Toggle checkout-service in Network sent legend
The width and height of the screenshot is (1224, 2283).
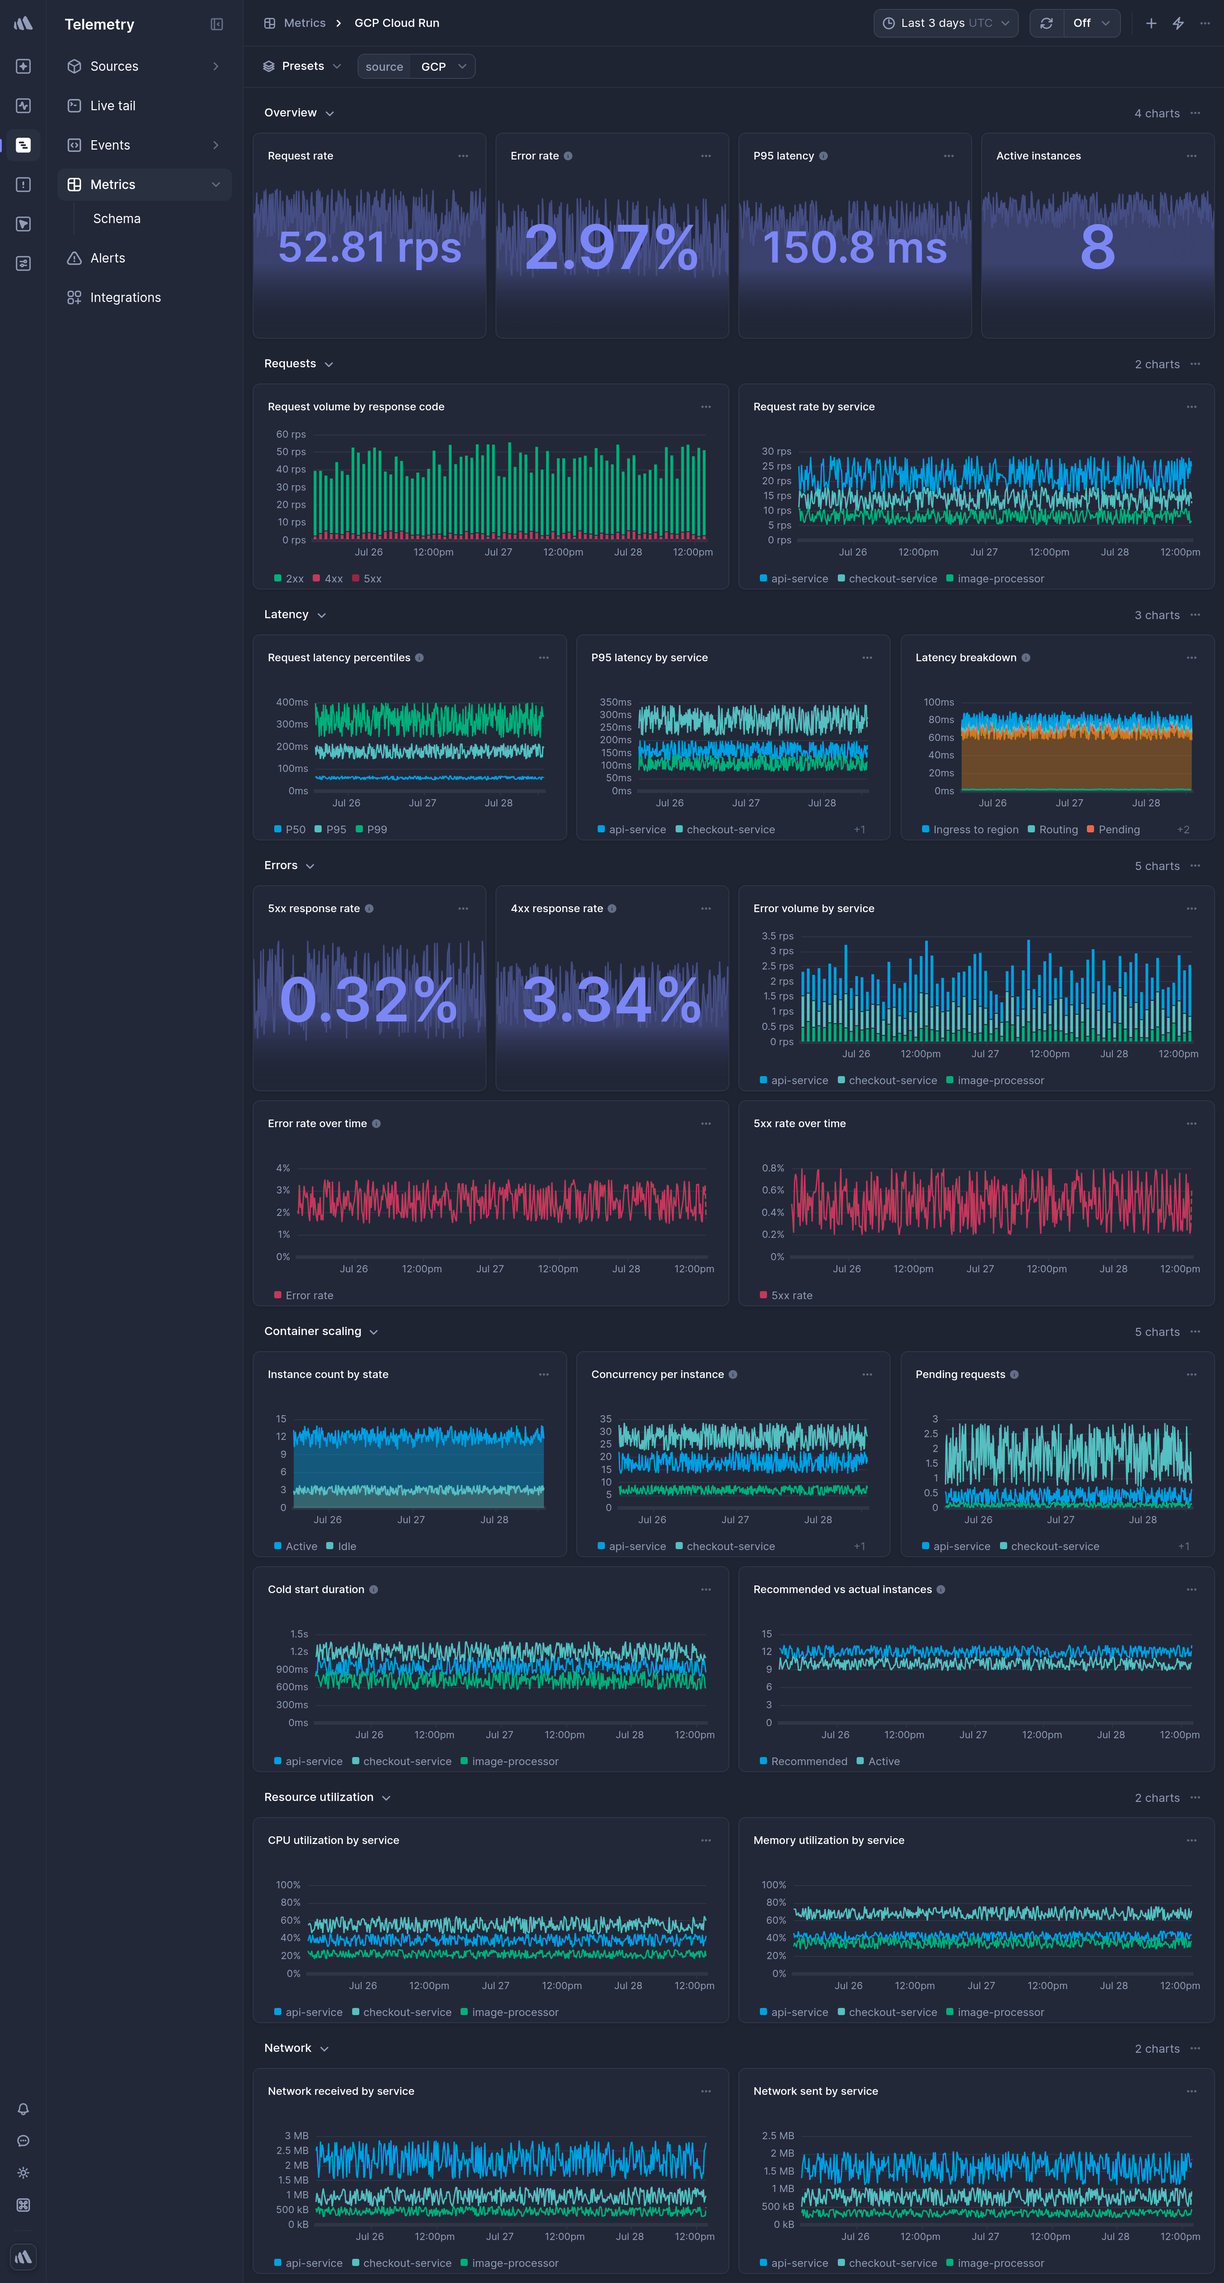pos(887,2263)
